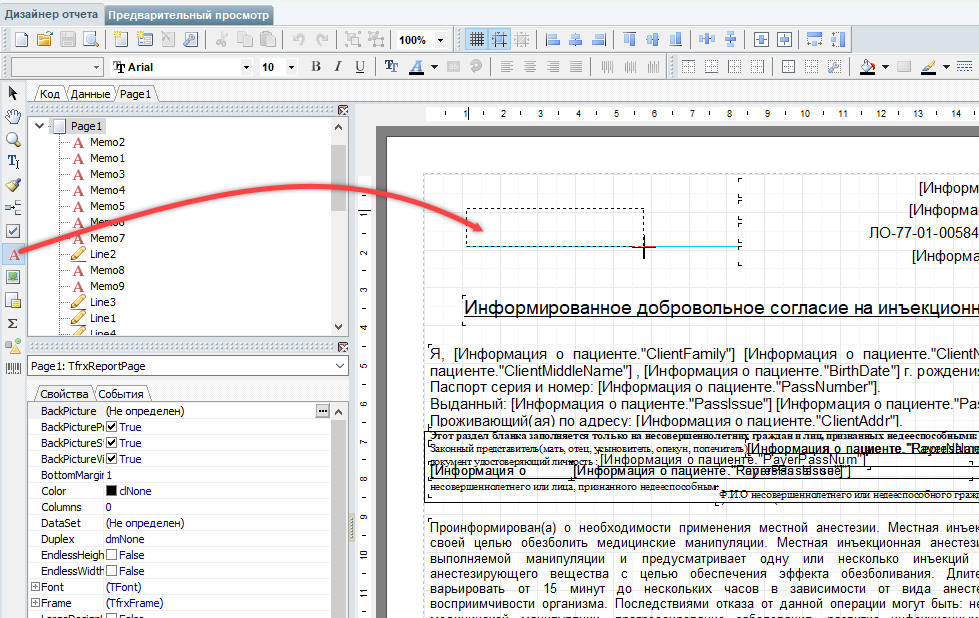Click the Preview report toolbar icon

click(x=91, y=40)
